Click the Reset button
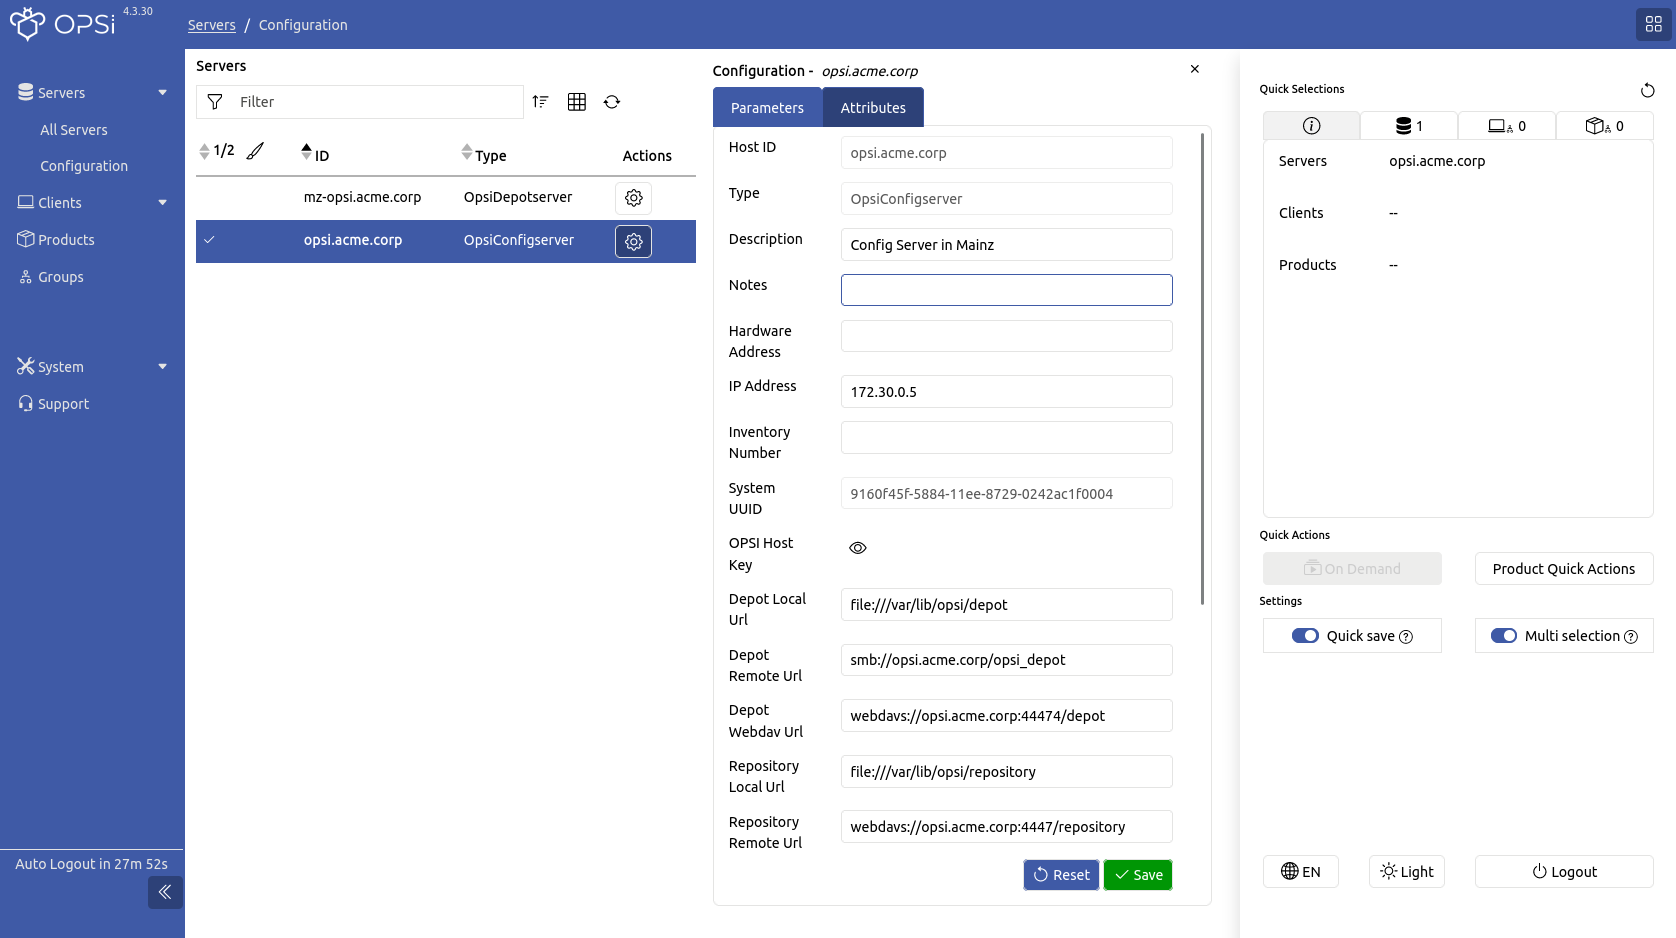 [x=1061, y=875]
